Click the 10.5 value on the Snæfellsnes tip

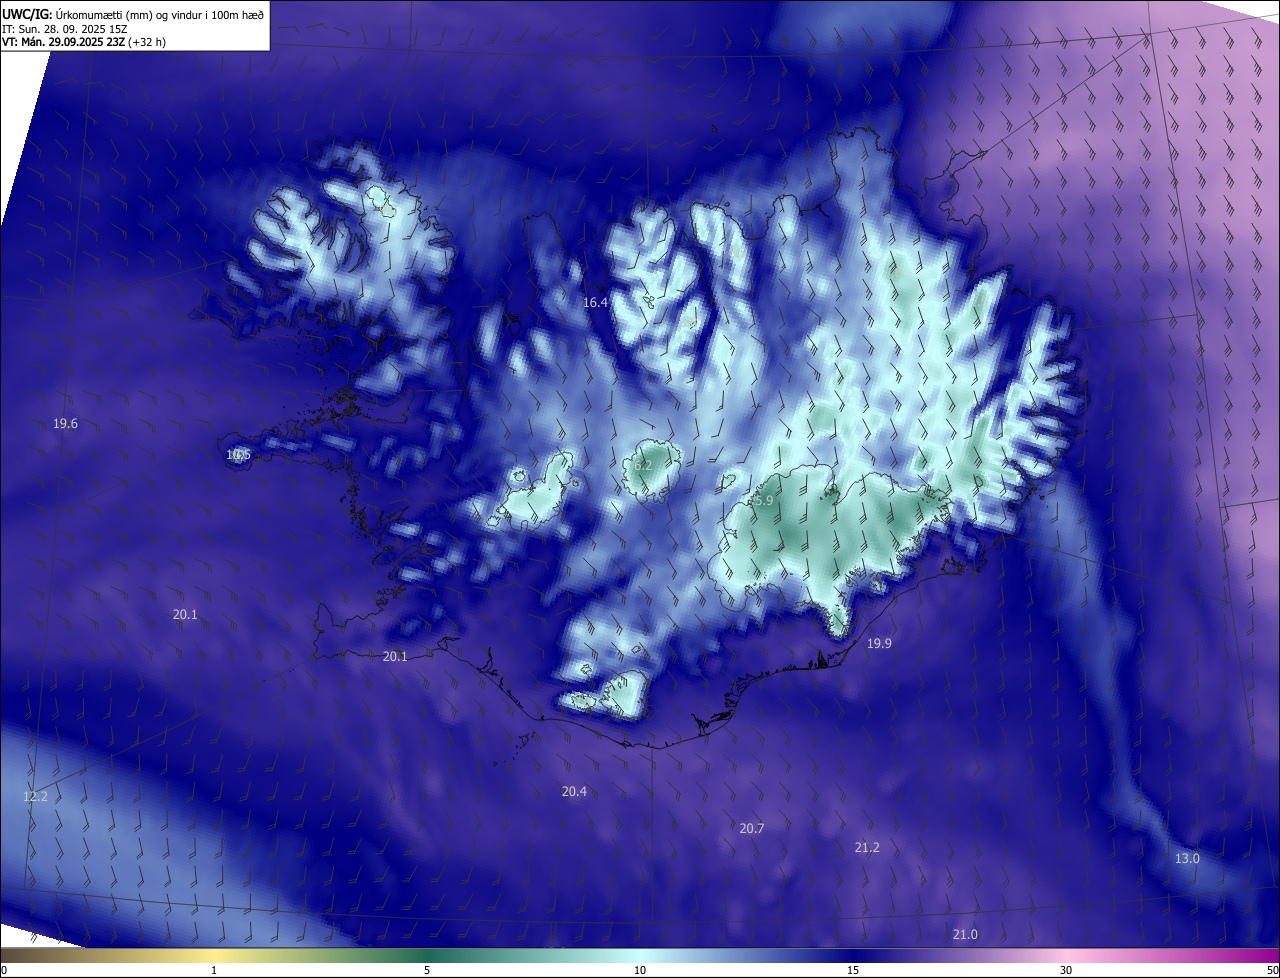(x=238, y=455)
